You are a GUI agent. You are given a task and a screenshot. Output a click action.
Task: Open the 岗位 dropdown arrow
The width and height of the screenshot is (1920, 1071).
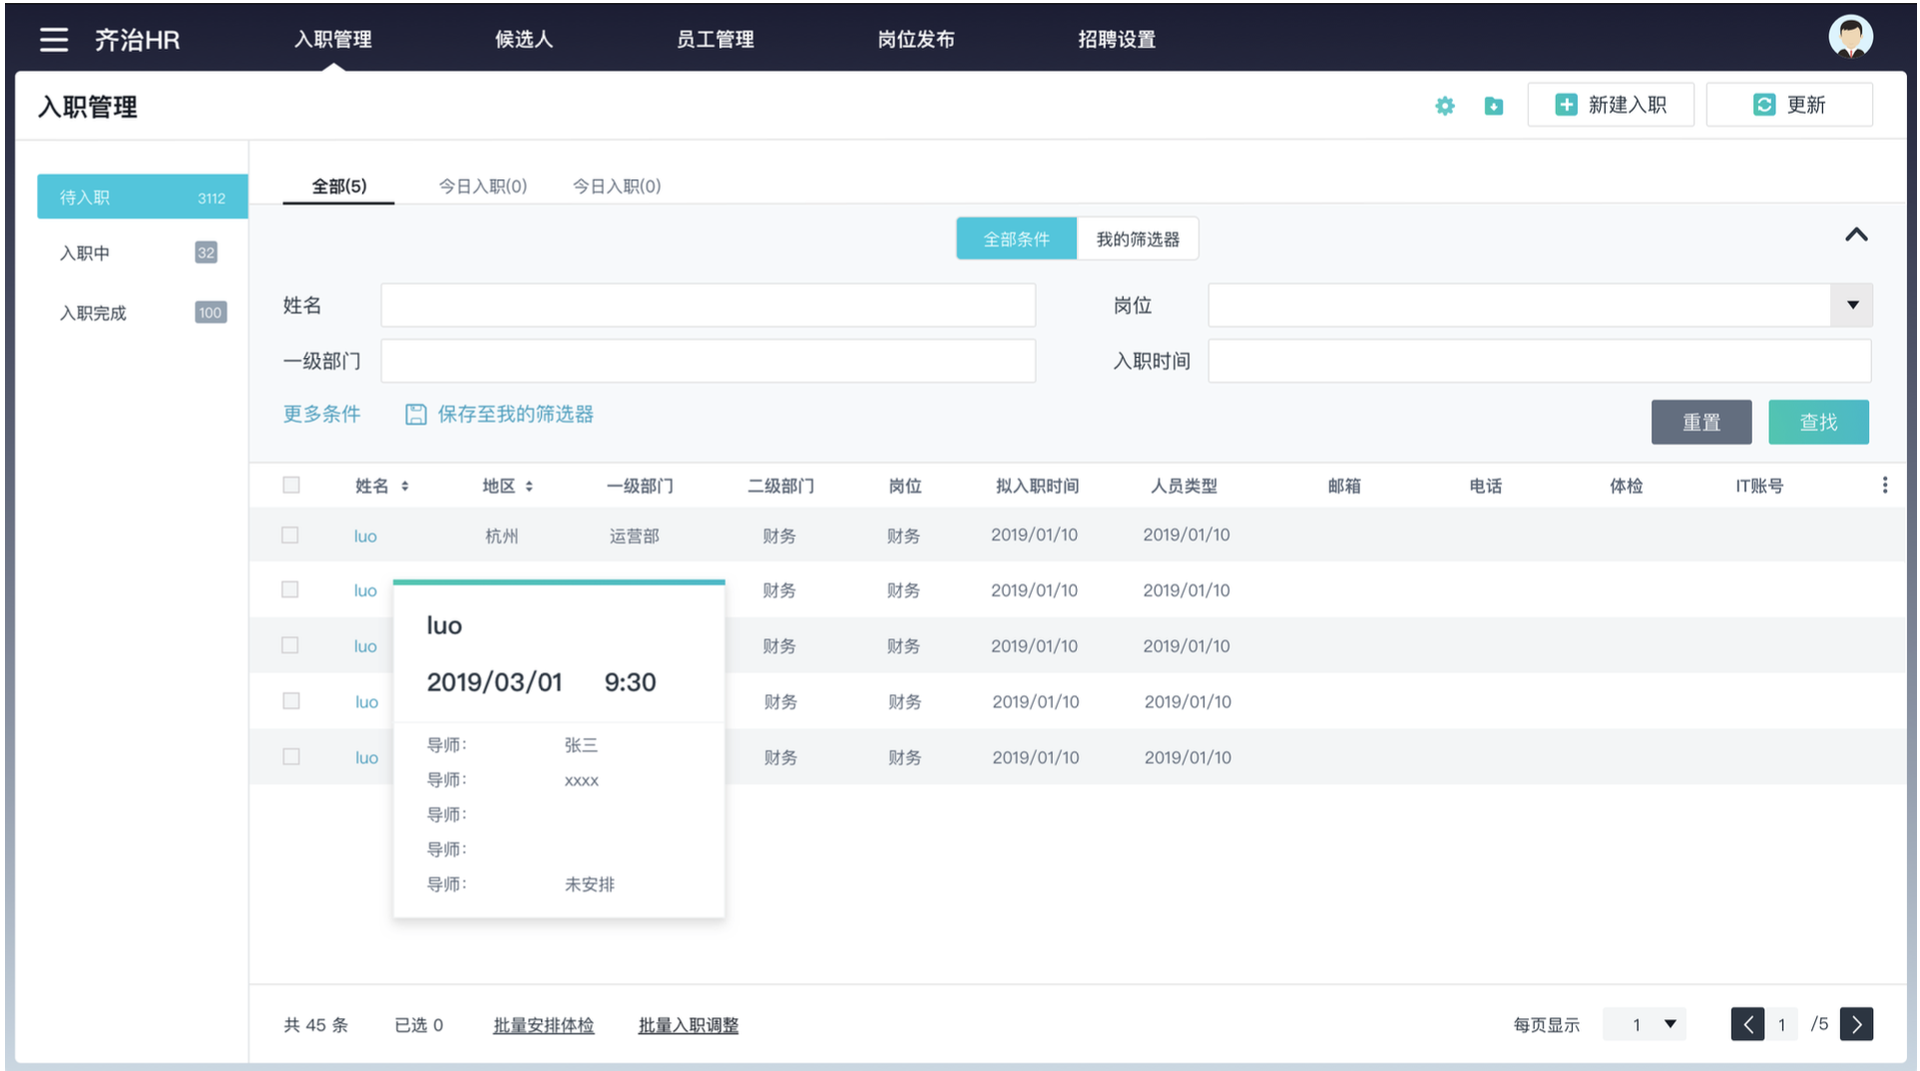[x=1852, y=305]
